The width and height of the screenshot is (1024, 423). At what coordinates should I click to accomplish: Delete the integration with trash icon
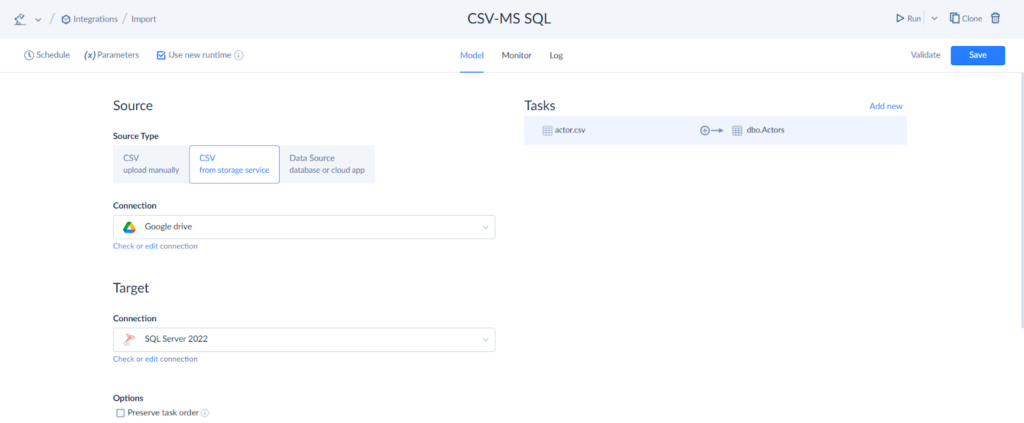(x=995, y=18)
